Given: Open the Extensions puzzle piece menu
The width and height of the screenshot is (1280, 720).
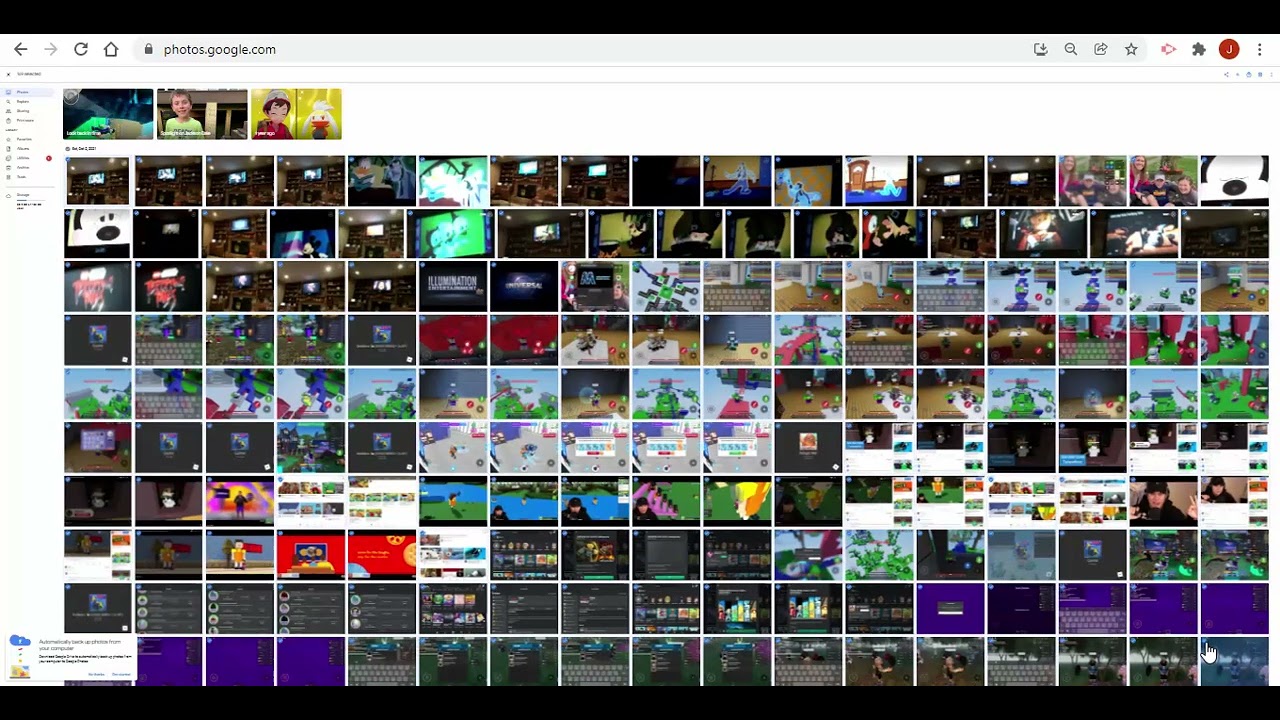Looking at the screenshot, I should (x=1199, y=49).
